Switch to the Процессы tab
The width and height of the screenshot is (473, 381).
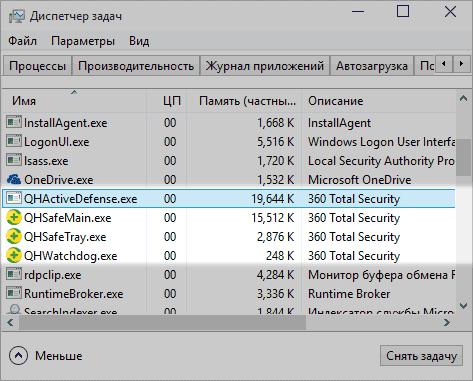pos(37,66)
